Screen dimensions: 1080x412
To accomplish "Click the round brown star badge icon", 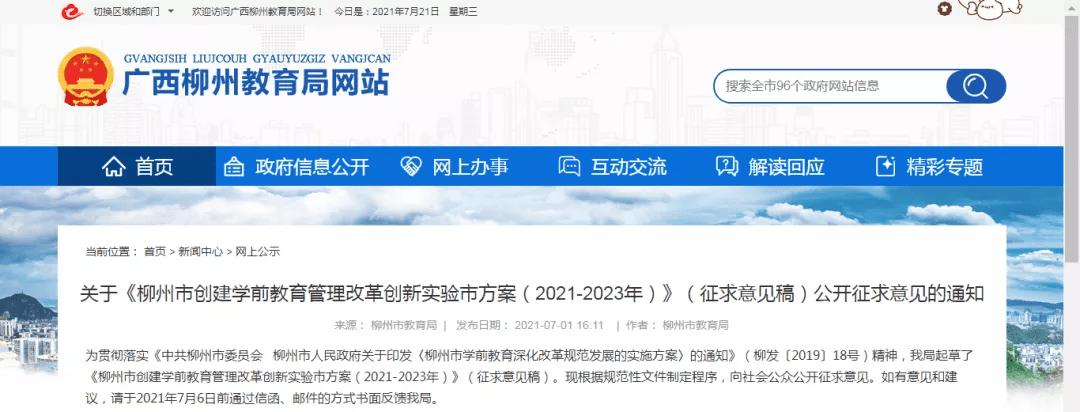I will [945, 8].
